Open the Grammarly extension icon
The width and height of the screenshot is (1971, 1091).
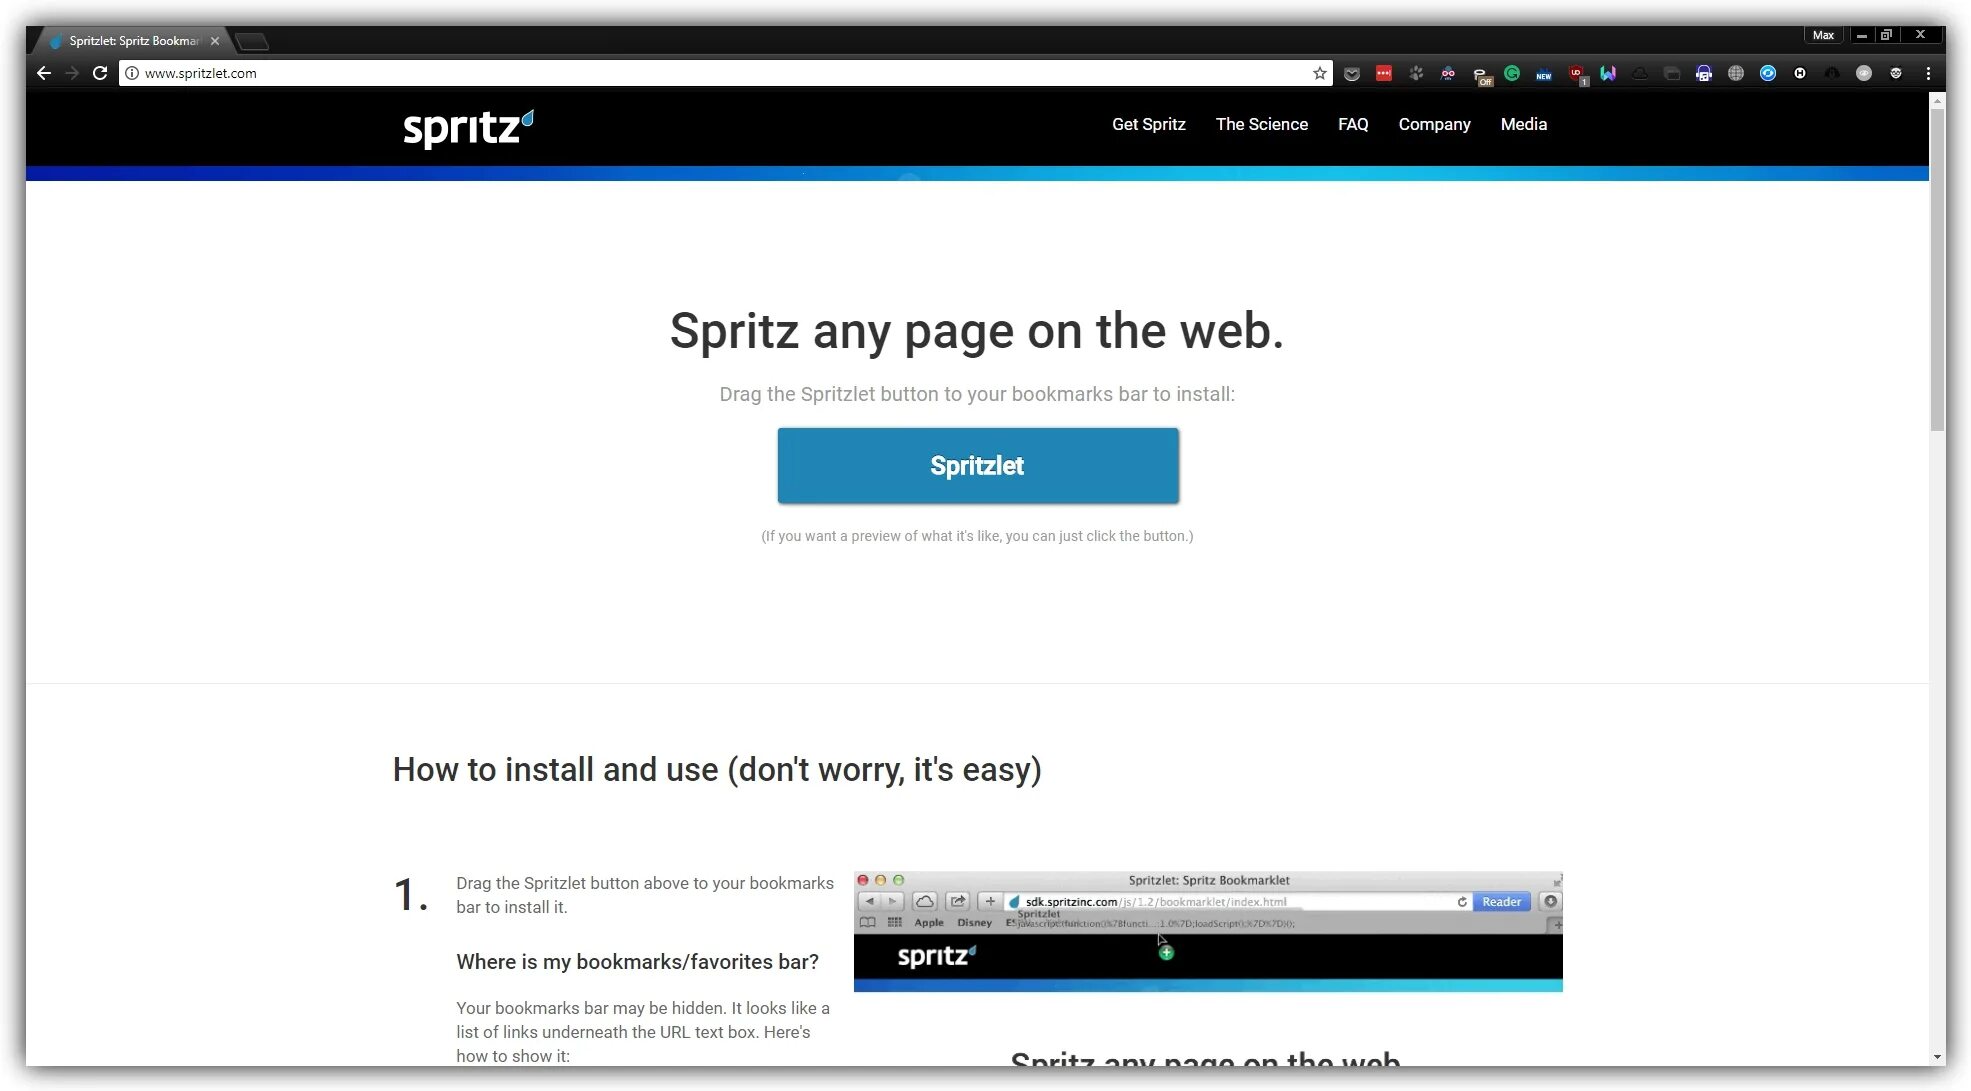(x=1512, y=73)
